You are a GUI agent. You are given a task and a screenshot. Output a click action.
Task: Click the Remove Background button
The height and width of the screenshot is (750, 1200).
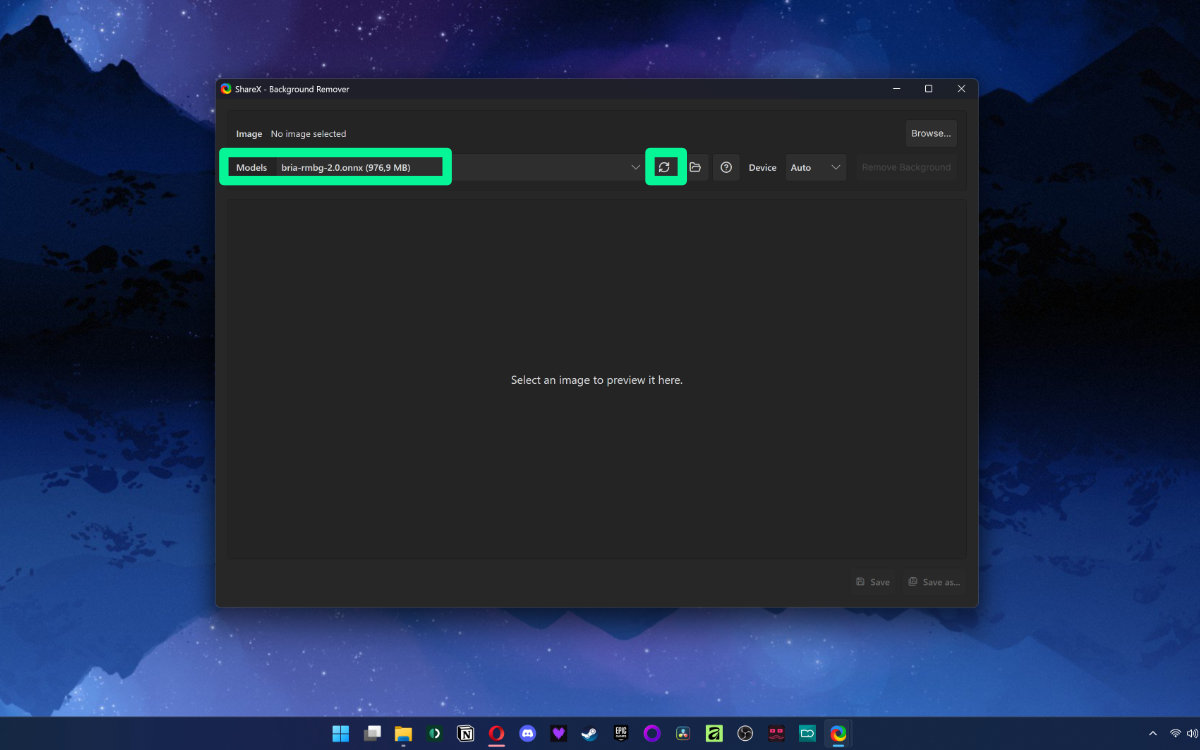(906, 167)
